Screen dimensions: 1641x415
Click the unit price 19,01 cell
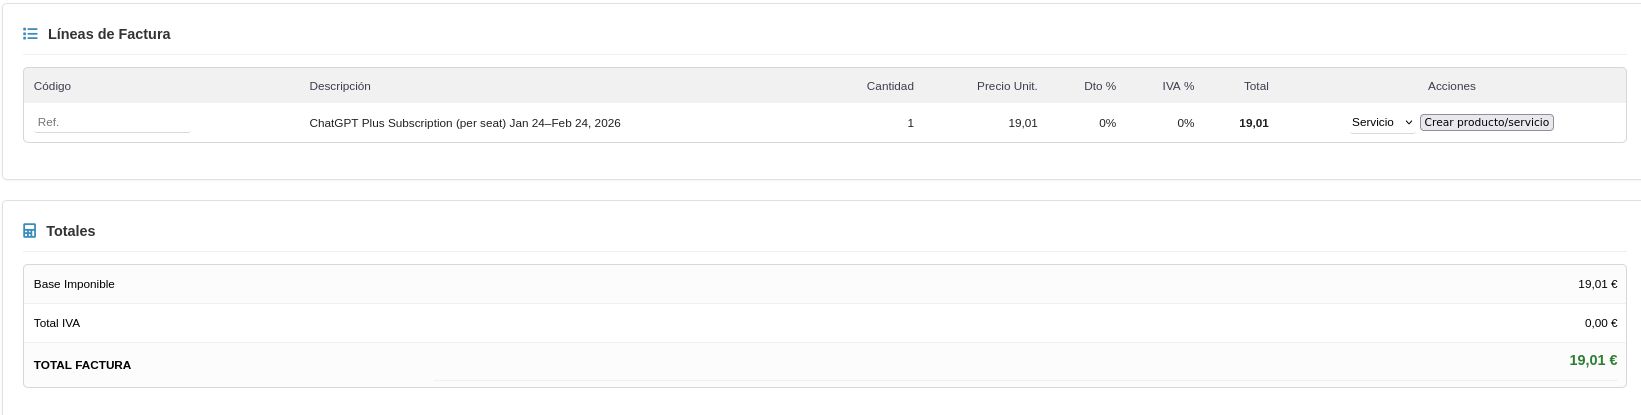coord(1022,123)
